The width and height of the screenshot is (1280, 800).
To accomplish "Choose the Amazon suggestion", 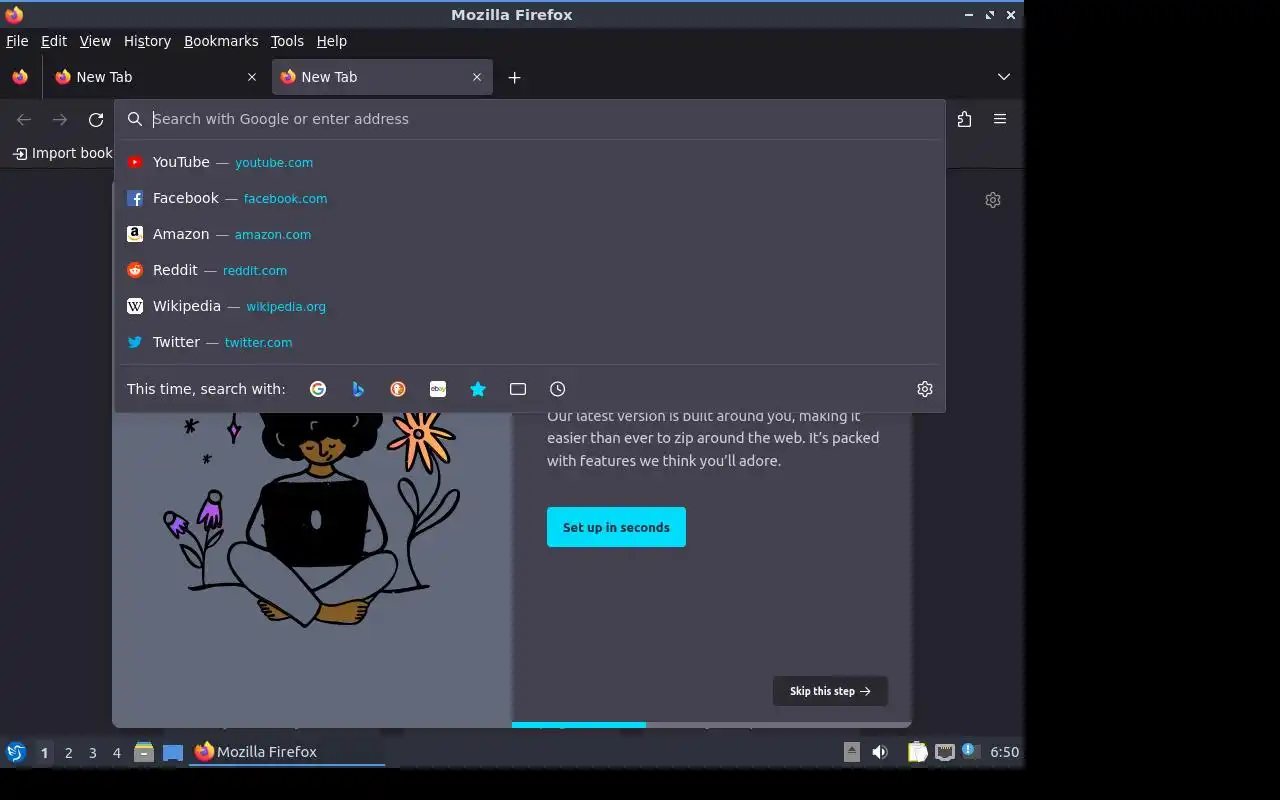I will [x=530, y=234].
